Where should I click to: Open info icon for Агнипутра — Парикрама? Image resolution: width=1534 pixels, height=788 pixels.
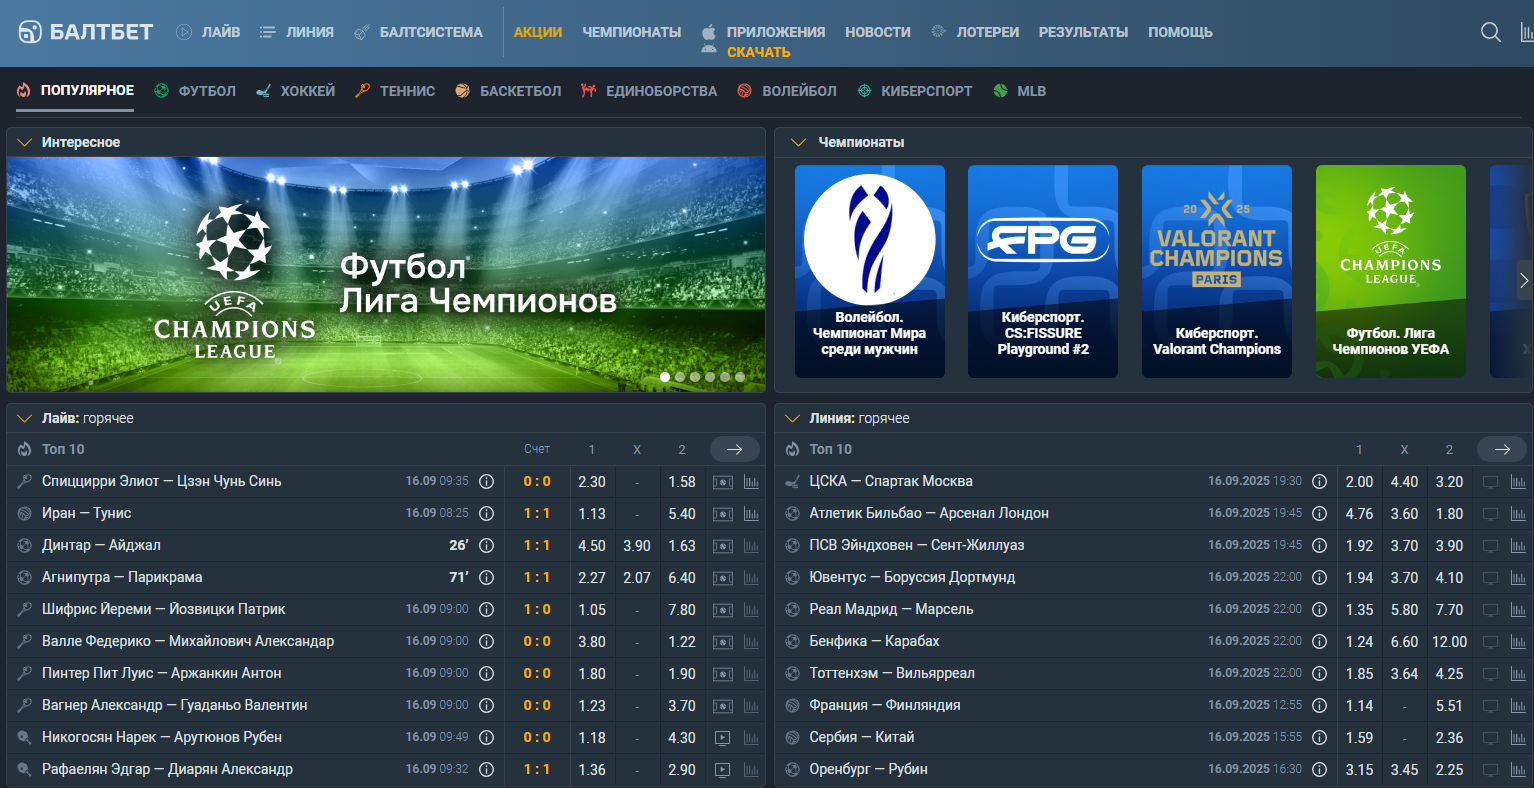(x=486, y=577)
